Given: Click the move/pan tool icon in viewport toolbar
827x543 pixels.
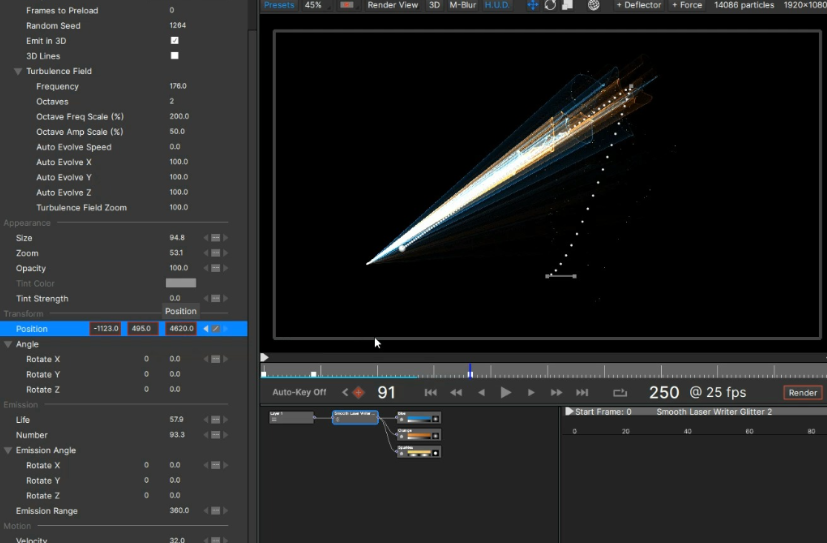Looking at the screenshot, I should (532, 5).
